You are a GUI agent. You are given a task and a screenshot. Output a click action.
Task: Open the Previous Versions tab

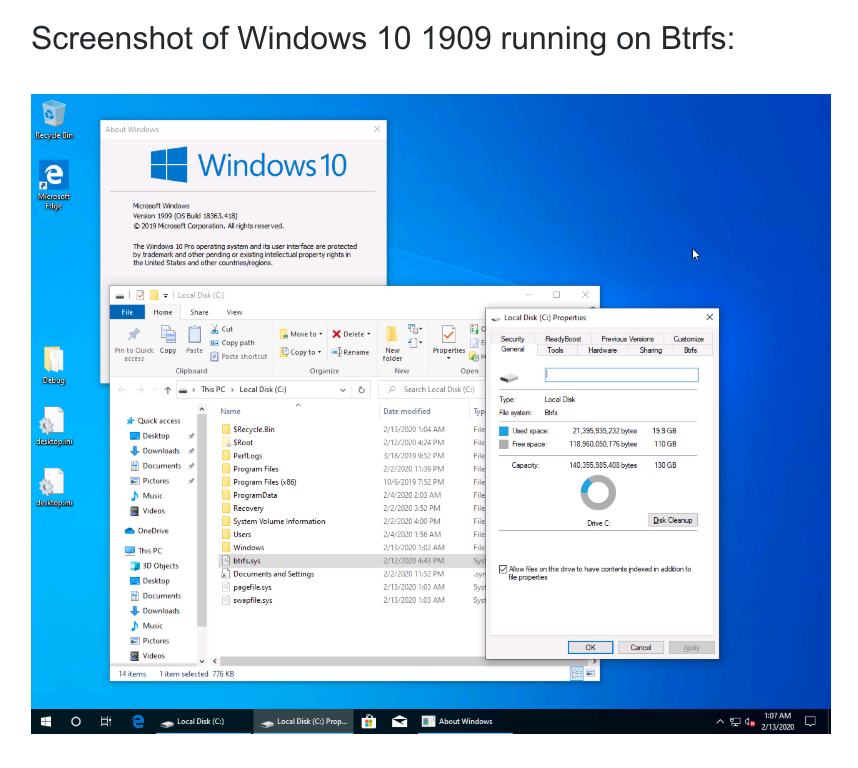628,339
